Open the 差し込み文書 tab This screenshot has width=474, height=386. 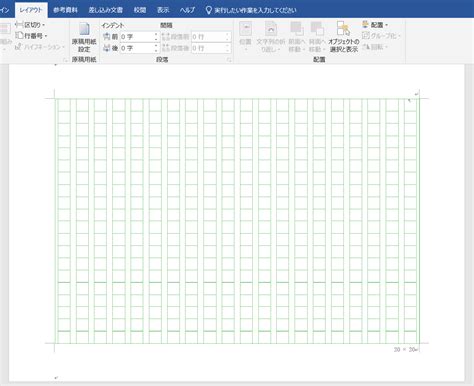coord(106,10)
